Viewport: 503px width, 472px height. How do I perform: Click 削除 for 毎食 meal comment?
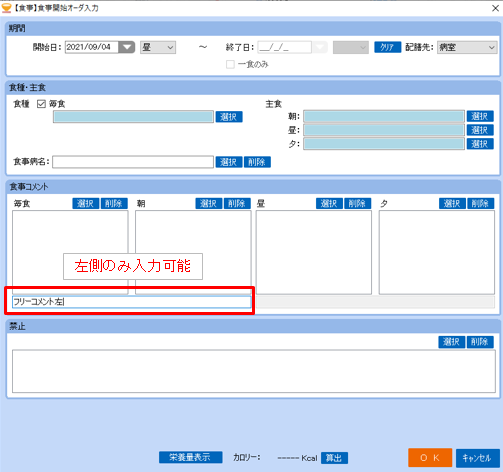[114, 203]
